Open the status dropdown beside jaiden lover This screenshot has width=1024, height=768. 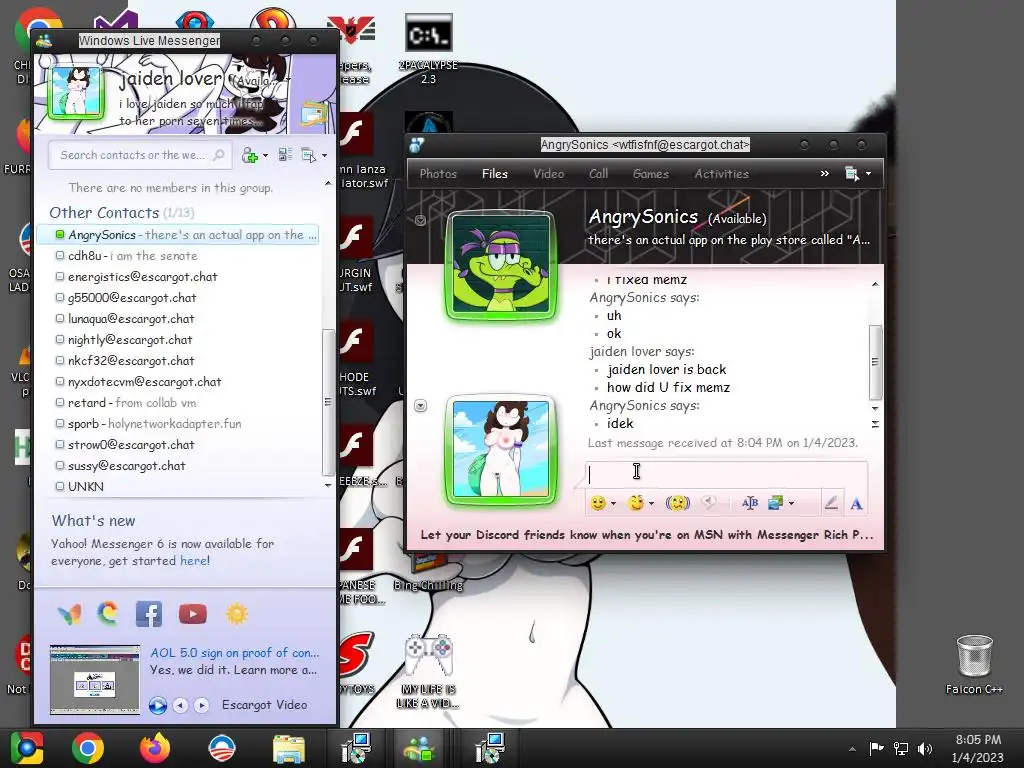287,80
